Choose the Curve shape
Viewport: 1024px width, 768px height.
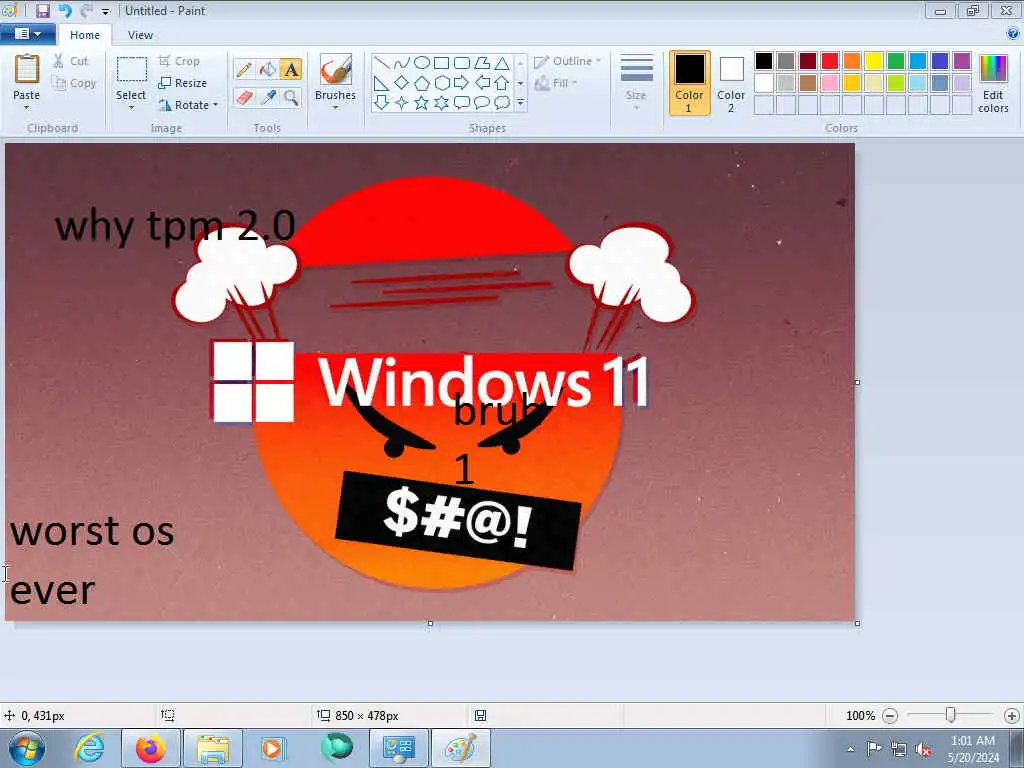tap(402, 63)
